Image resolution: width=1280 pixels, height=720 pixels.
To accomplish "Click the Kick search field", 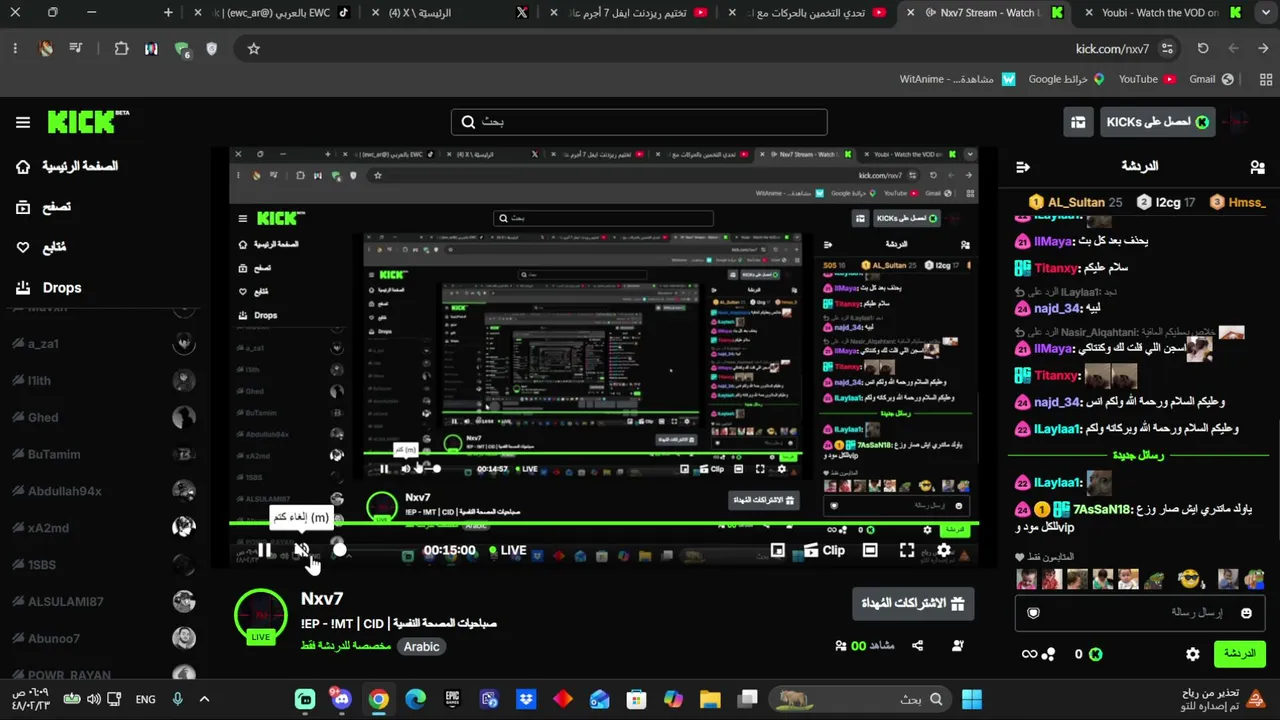I will (639, 122).
